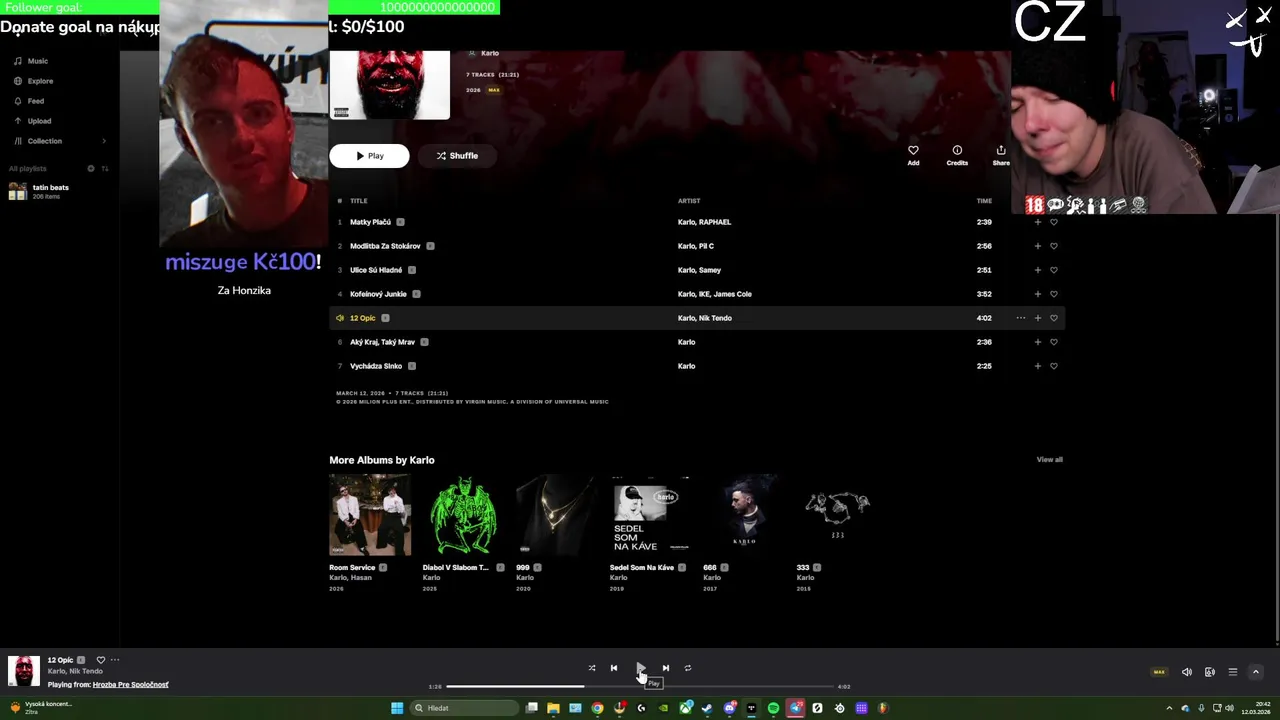The height and width of the screenshot is (720, 1280).
Task: Like Ulice Sú Hladné heart icon
Action: coord(1053,270)
